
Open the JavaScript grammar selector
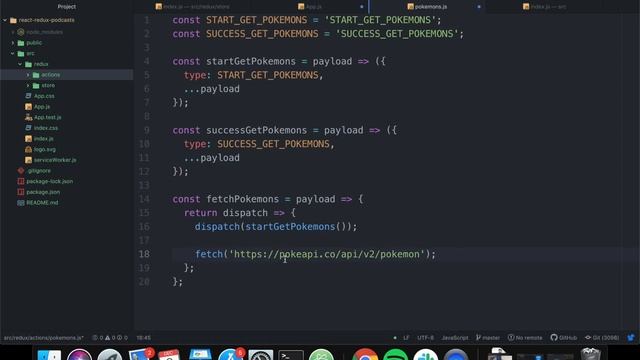455,338
